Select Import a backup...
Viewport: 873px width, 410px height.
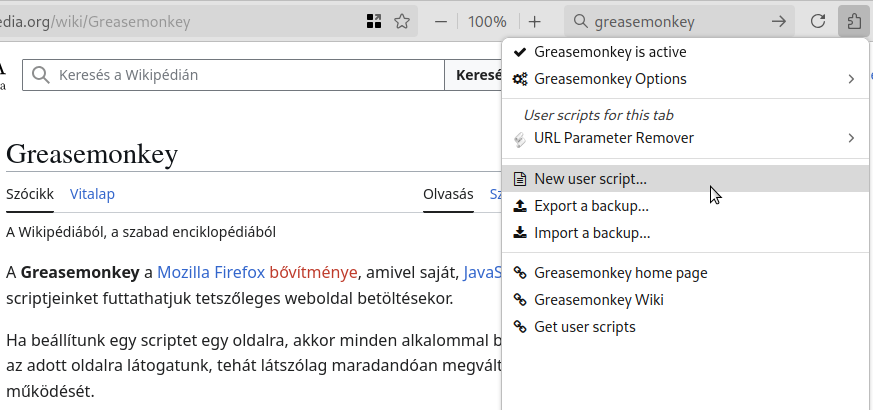(x=685, y=233)
